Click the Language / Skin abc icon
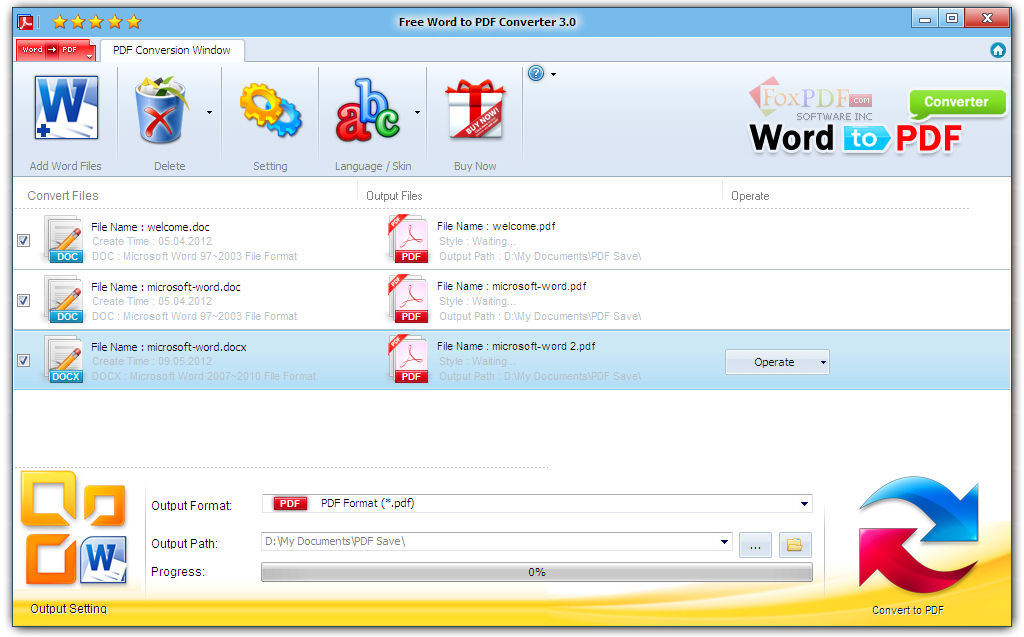This screenshot has width=1024, height=637. tap(367, 110)
